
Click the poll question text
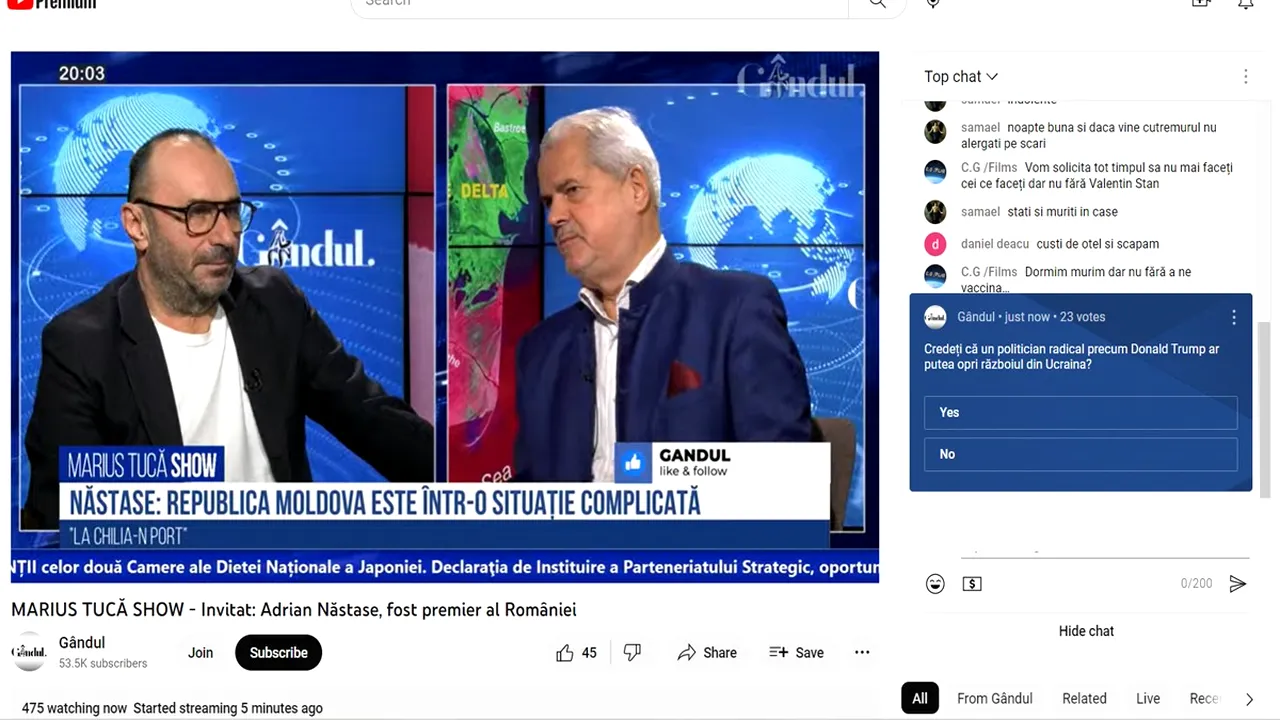(1072, 357)
